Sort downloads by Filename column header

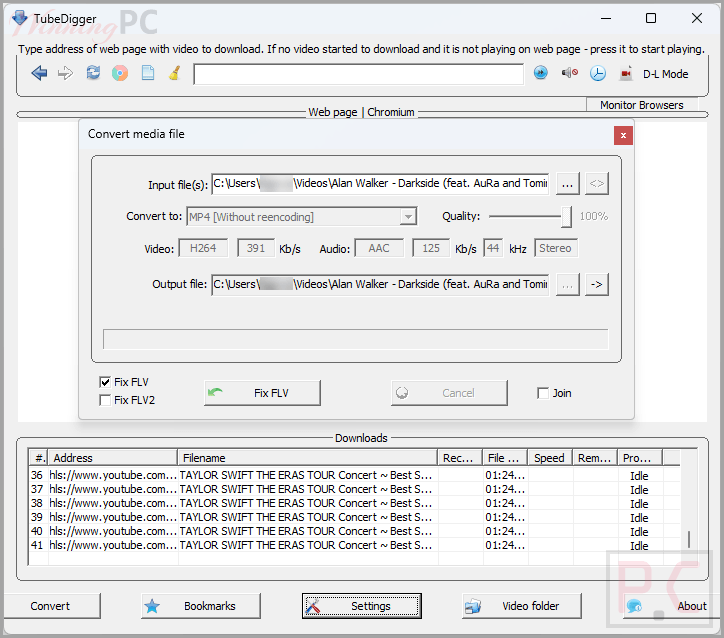pyautogui.click(x=308, y=457)
